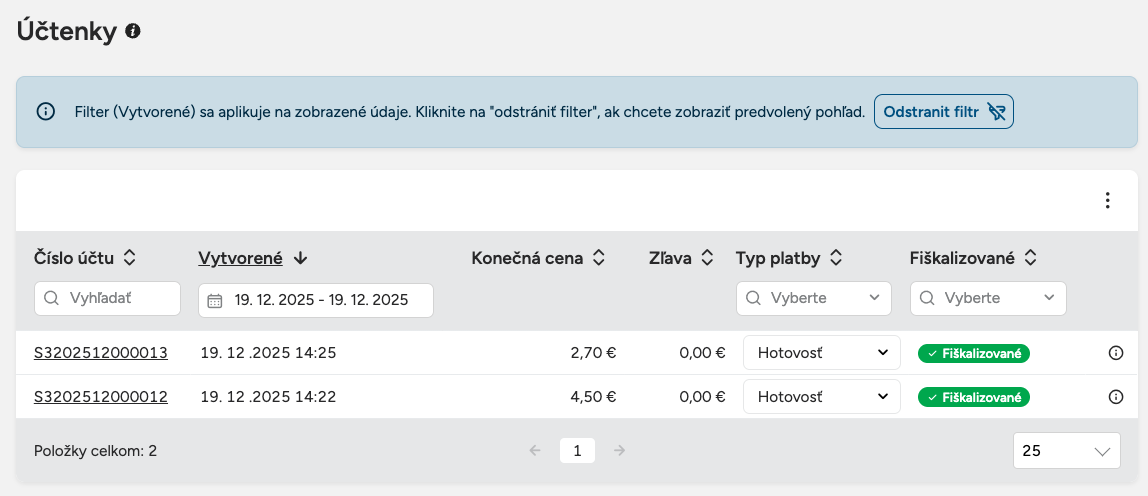Show info for receipt S3202512000012
The height and width of the screenshot is (496, 1148).
coord(1116,397)
